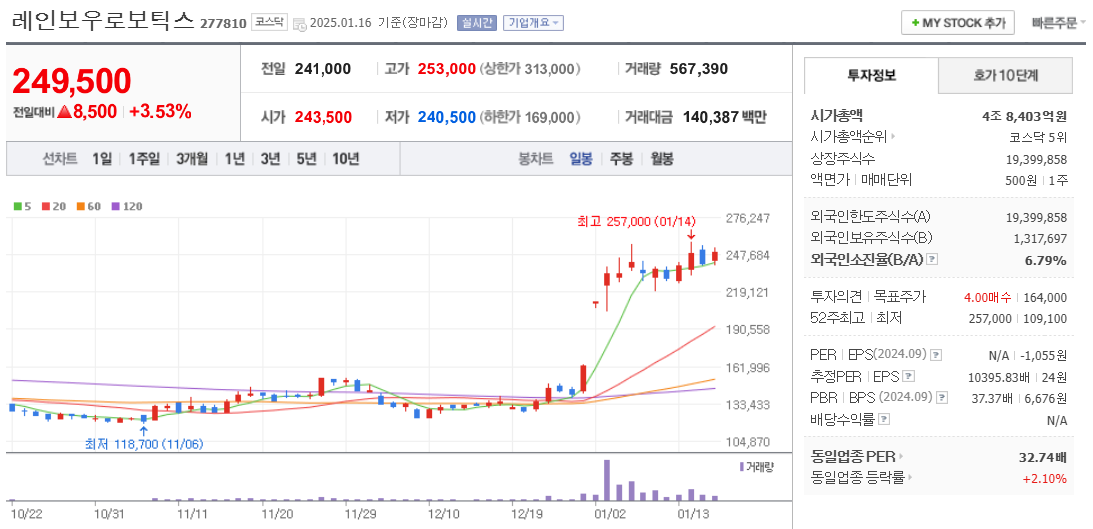The height and width of the screenshot is (529, 1093).
Task: Select the 주봉 weekly candle chart
Action: 621,159
